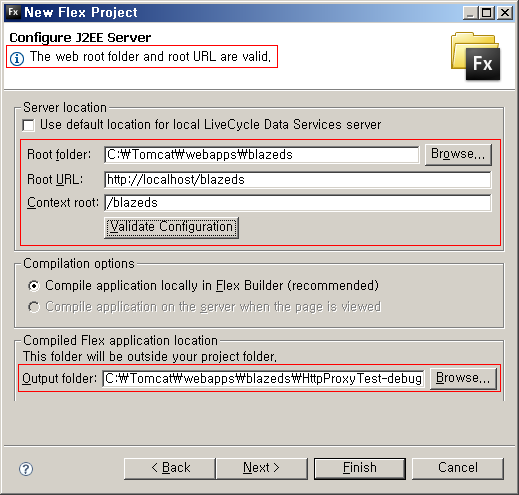Click the Compilation options group label
Viewport: 519px width, 495px height.
[79, 264]
